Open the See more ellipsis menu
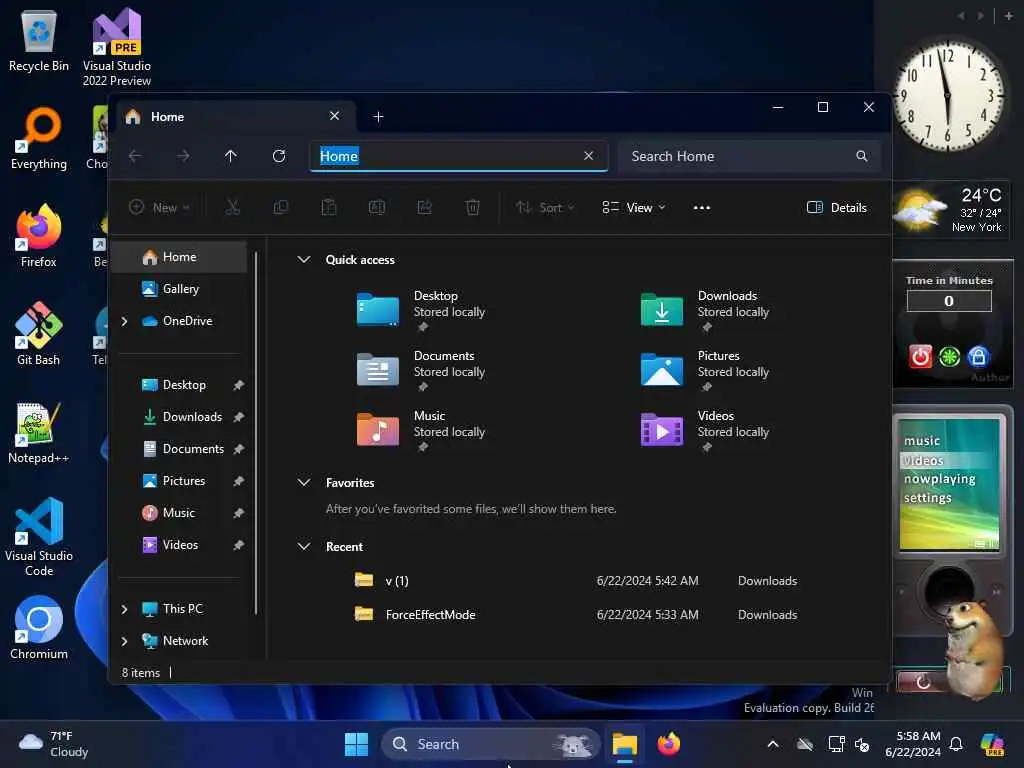The width and height of the screenshot is (1024, 768). (701, 208)
